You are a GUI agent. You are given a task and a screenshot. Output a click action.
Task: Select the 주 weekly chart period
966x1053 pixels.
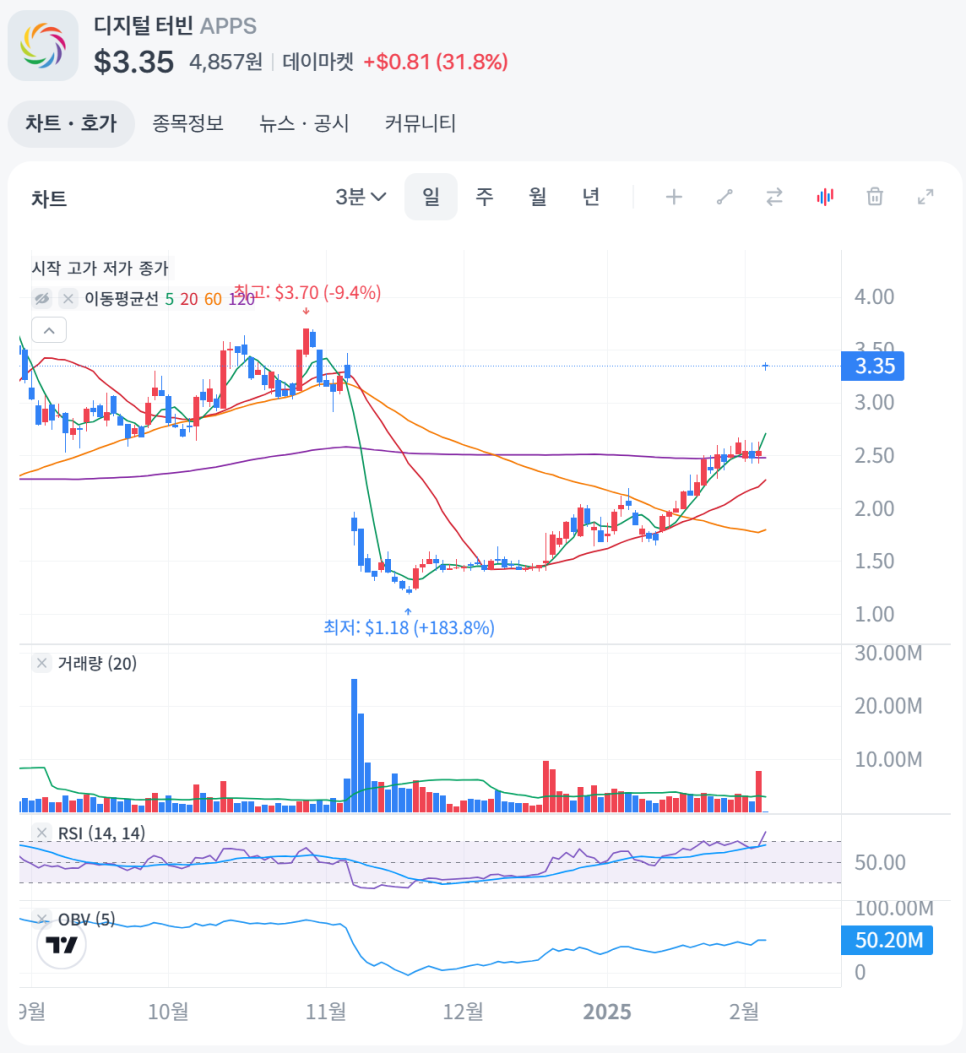pyautogui.click(x=484, y=197)
